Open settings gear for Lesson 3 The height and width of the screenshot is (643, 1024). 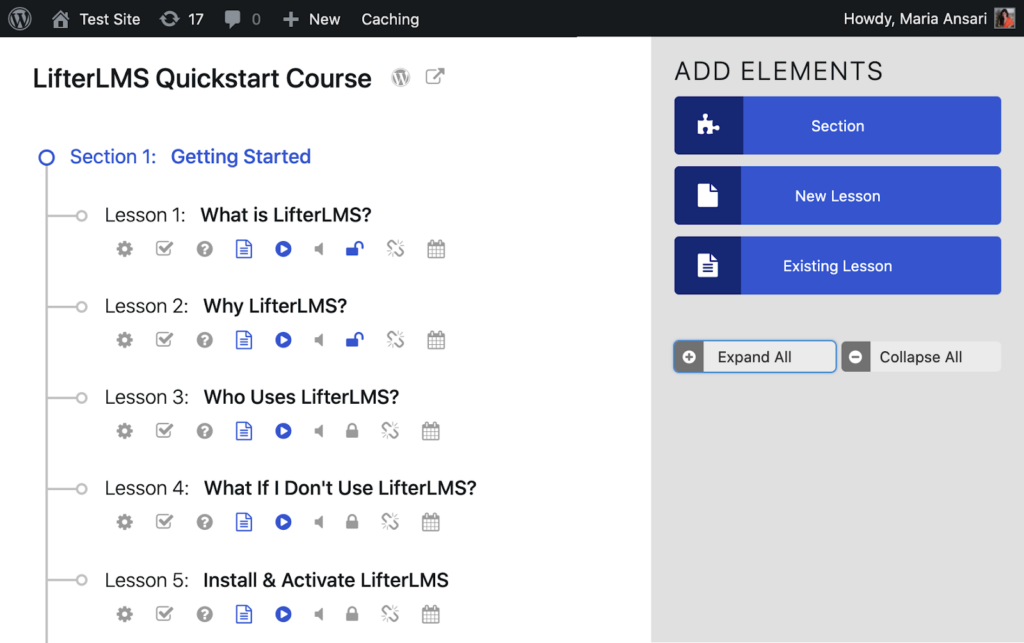tap(125, 431)
